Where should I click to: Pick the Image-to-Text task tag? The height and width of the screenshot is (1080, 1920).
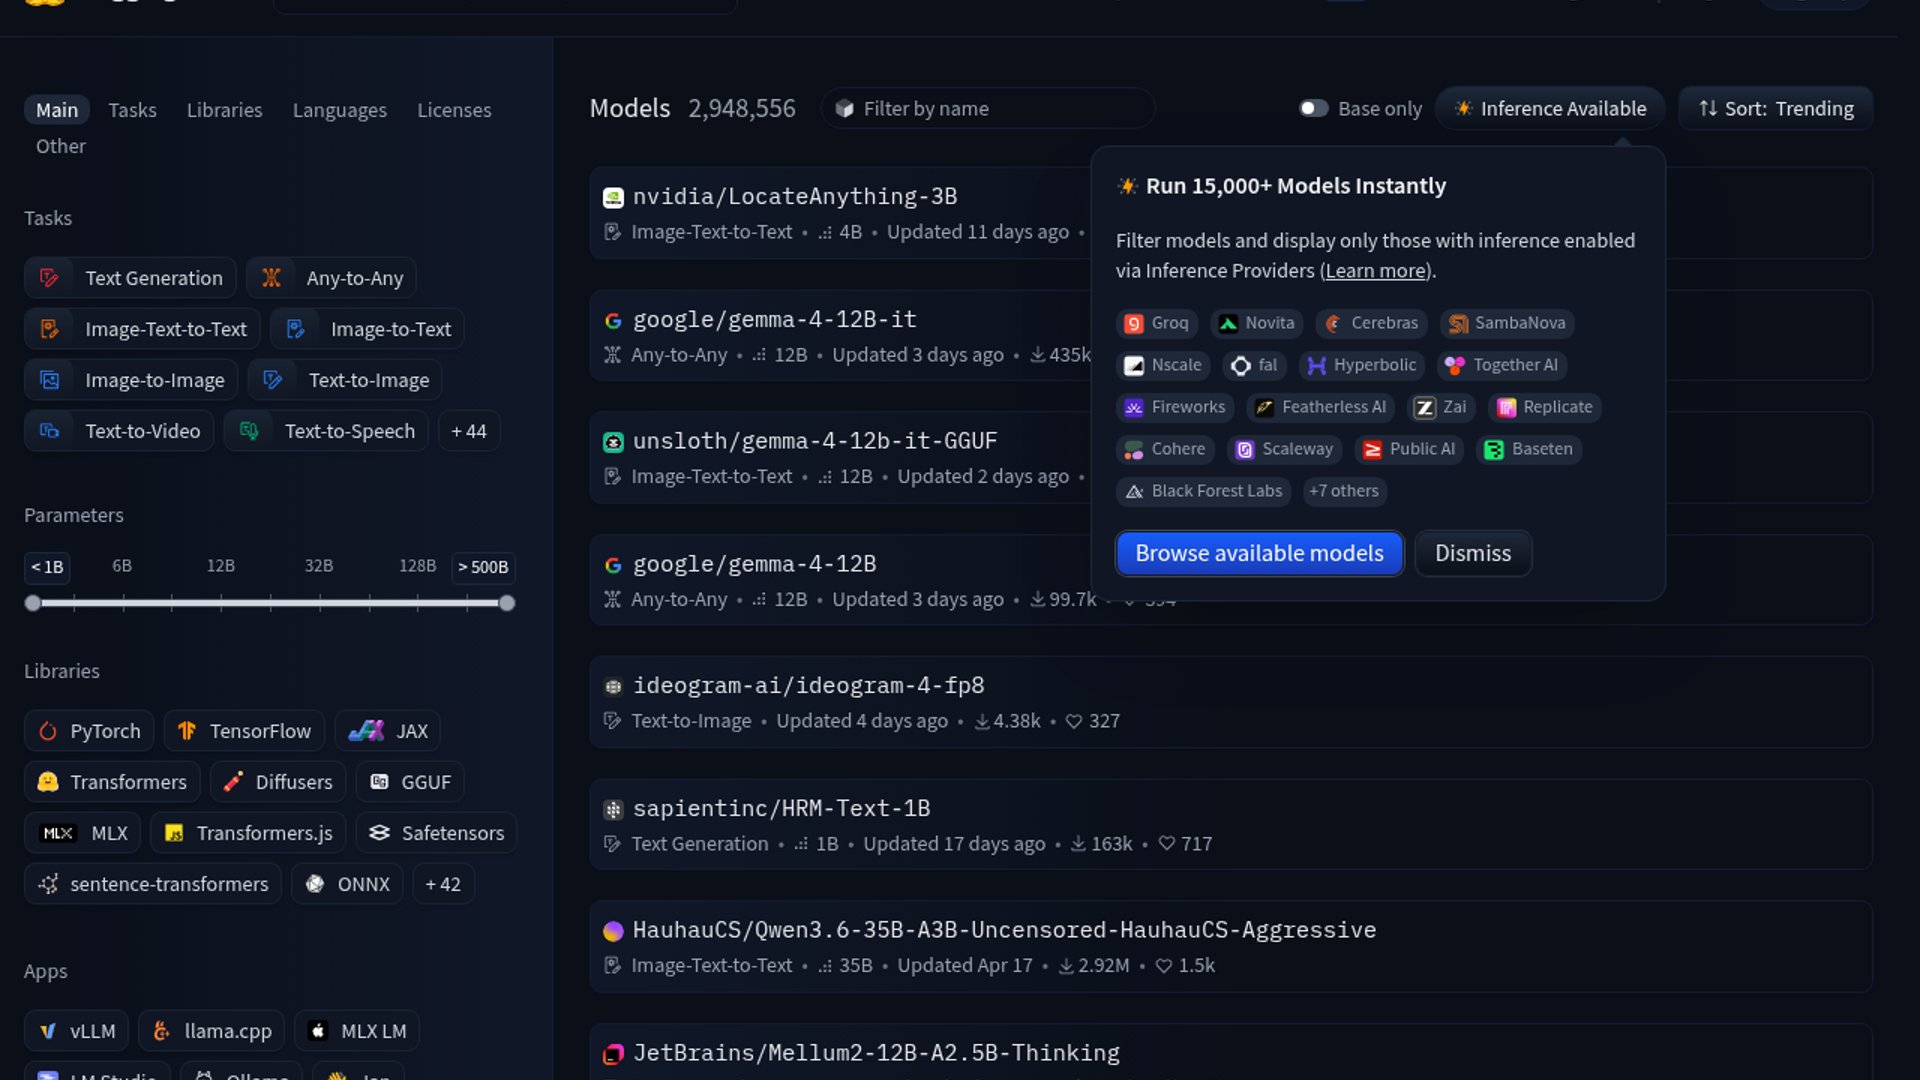tap(367, 329)
